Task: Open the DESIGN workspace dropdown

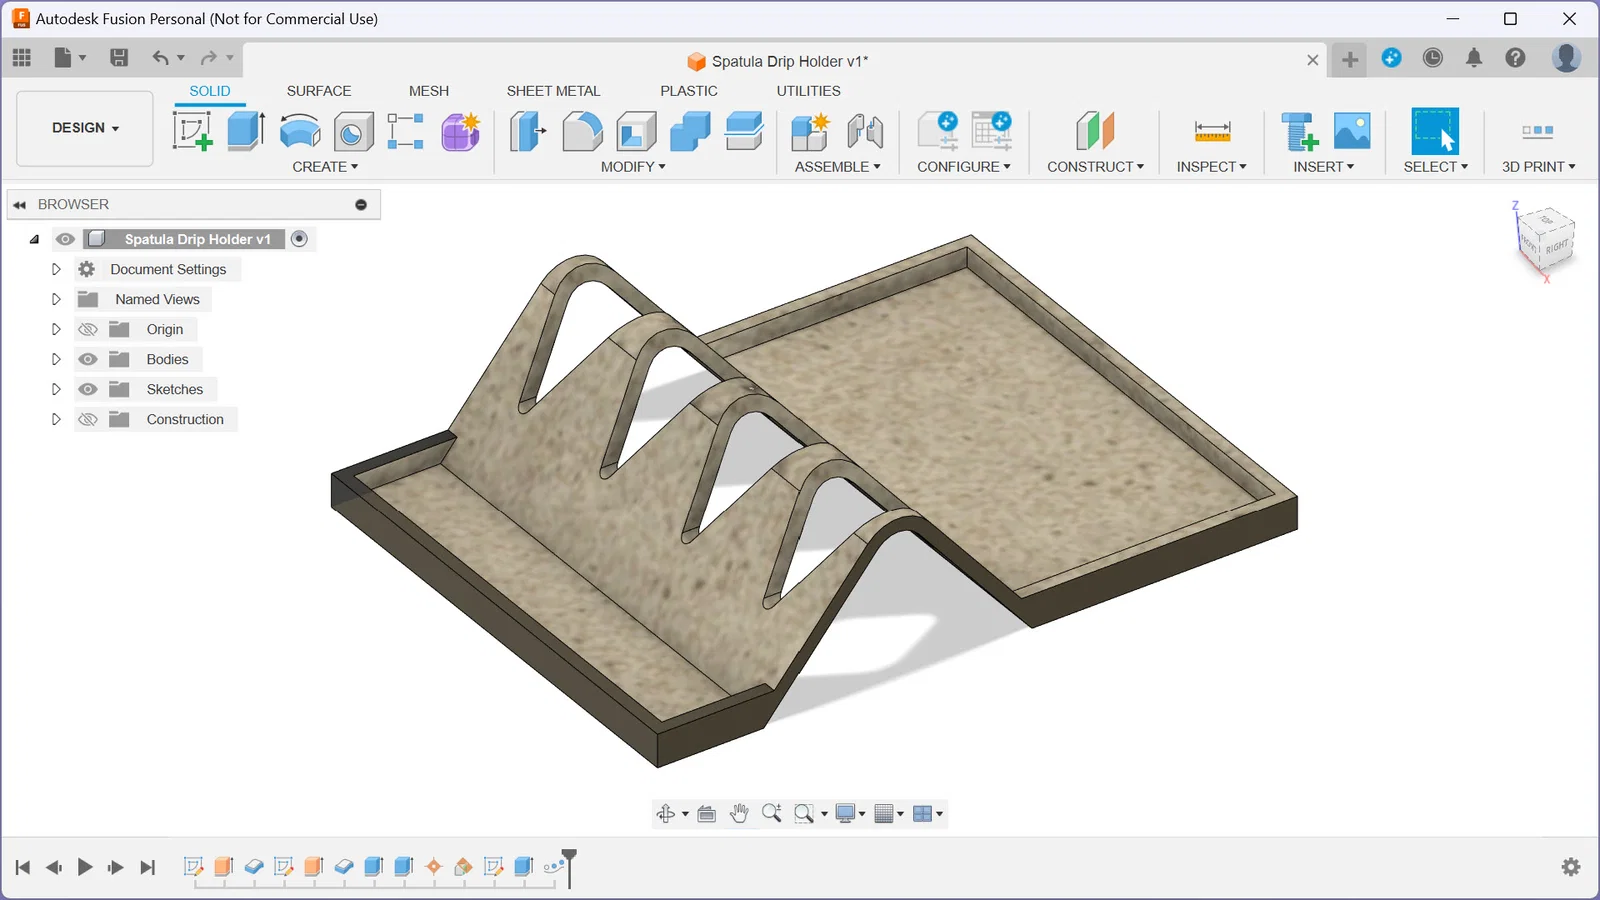Action: click(x=85, y=128)
